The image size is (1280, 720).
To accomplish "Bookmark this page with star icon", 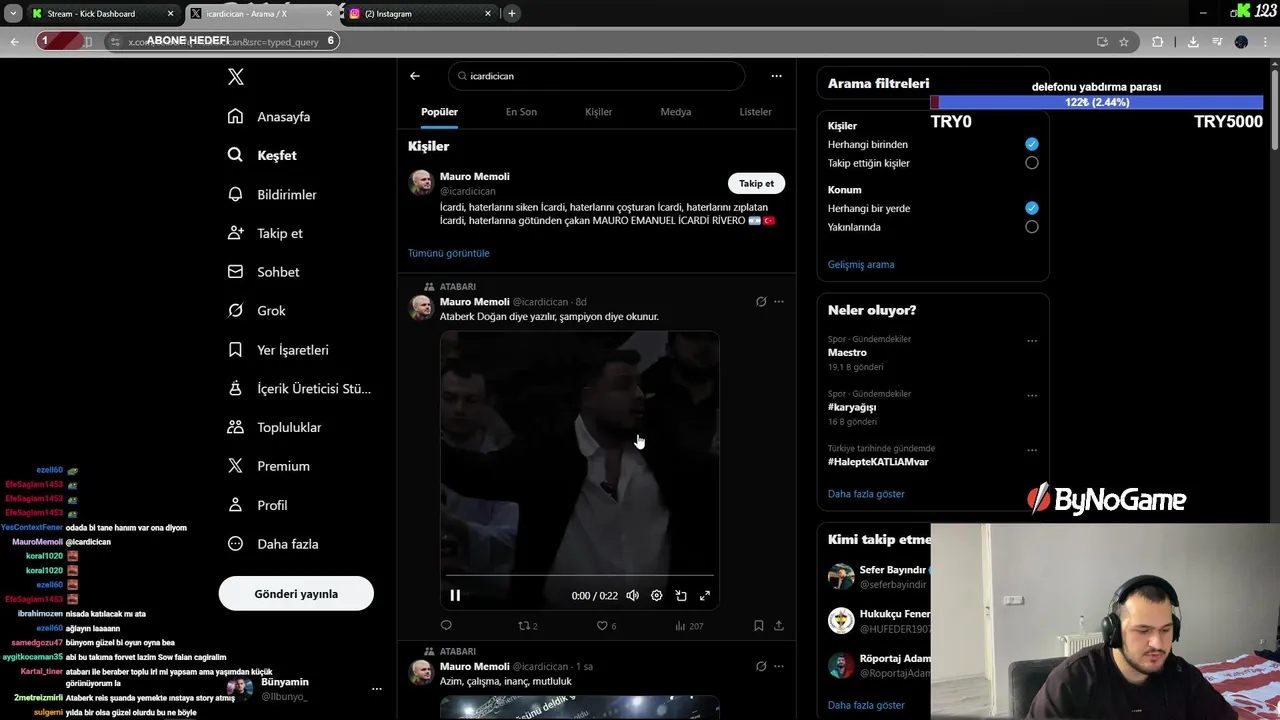I will pyautogui.click(x=1124, y=42).
